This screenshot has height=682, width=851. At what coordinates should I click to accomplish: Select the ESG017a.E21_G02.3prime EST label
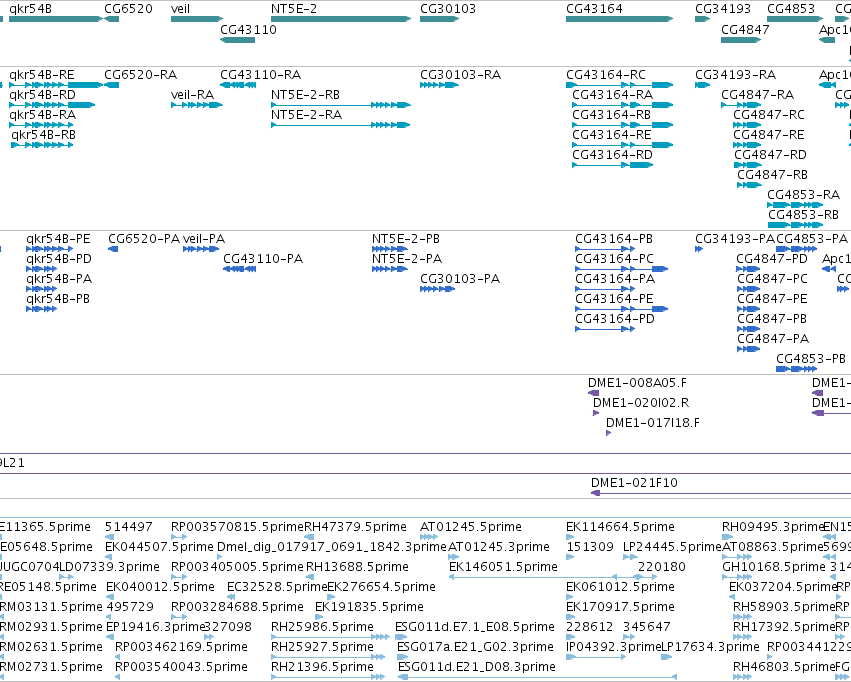coord(475,647)
